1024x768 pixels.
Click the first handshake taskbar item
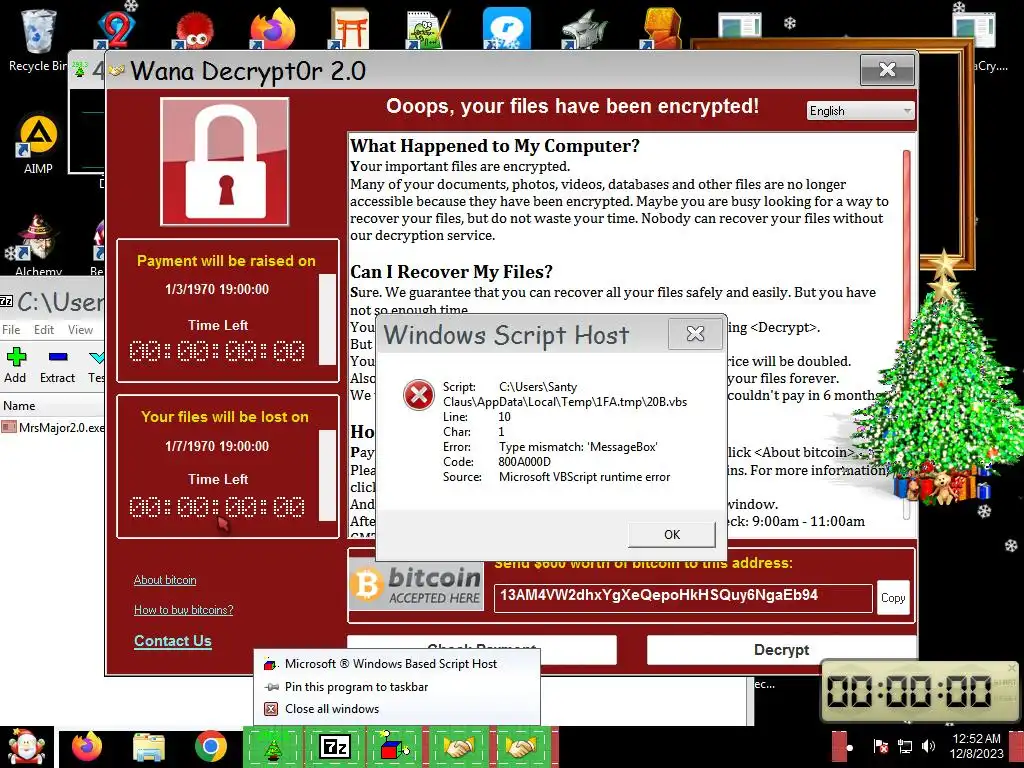click(x=458, y=747)
